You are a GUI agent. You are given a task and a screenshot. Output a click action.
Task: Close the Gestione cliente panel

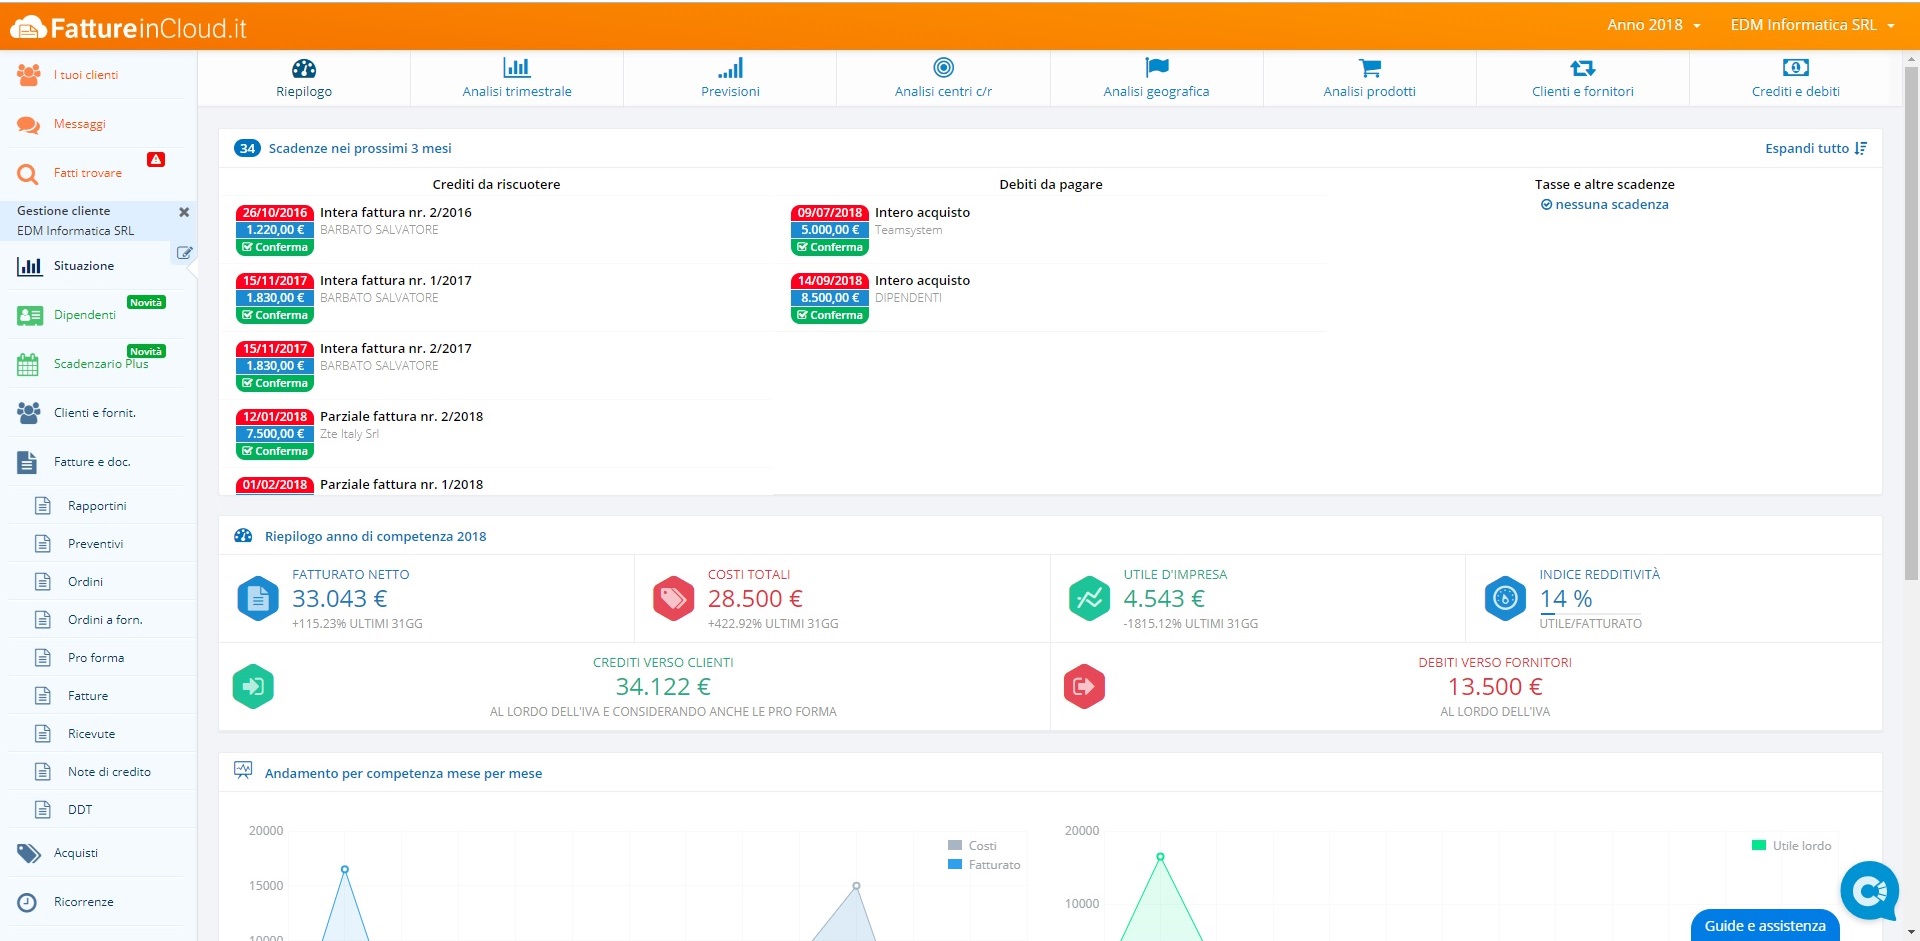[184, 212]
